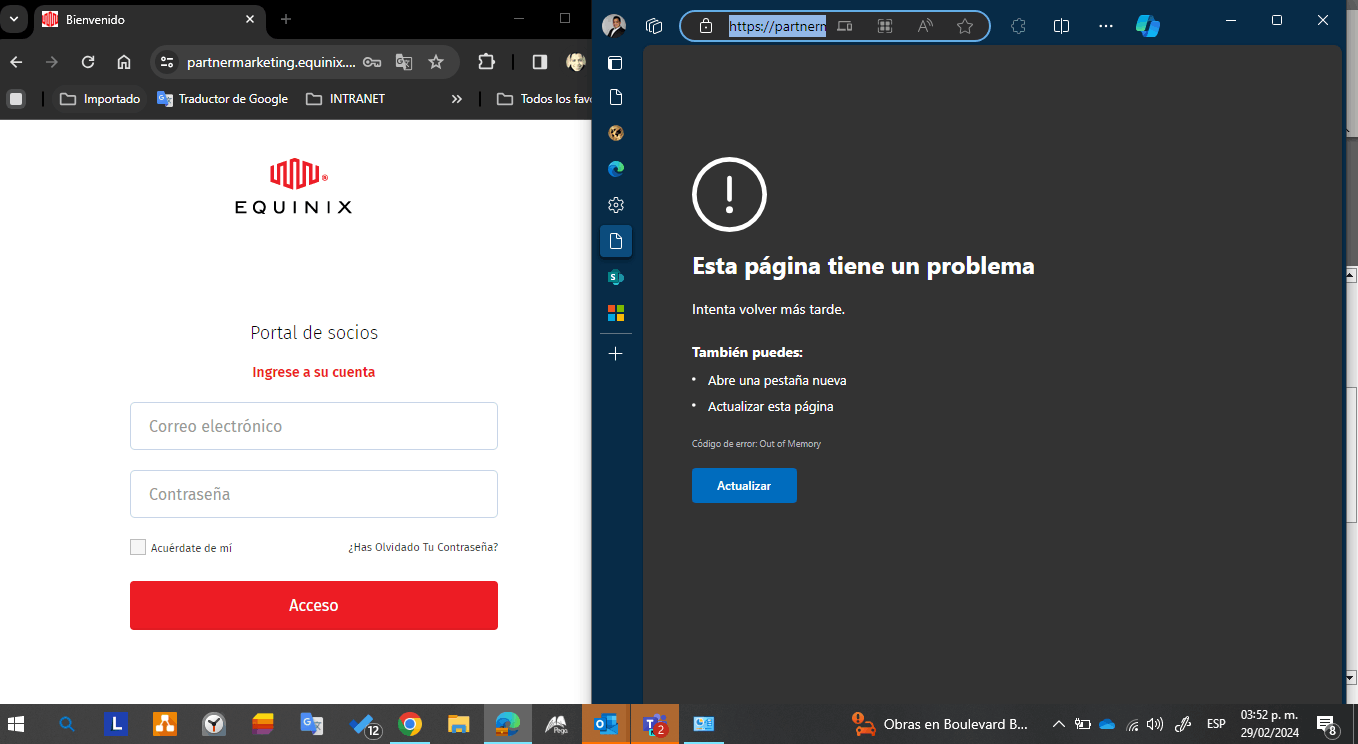Open taskbar search magnifier
This screenshot has height=744, width=1358.
point(67,724)
